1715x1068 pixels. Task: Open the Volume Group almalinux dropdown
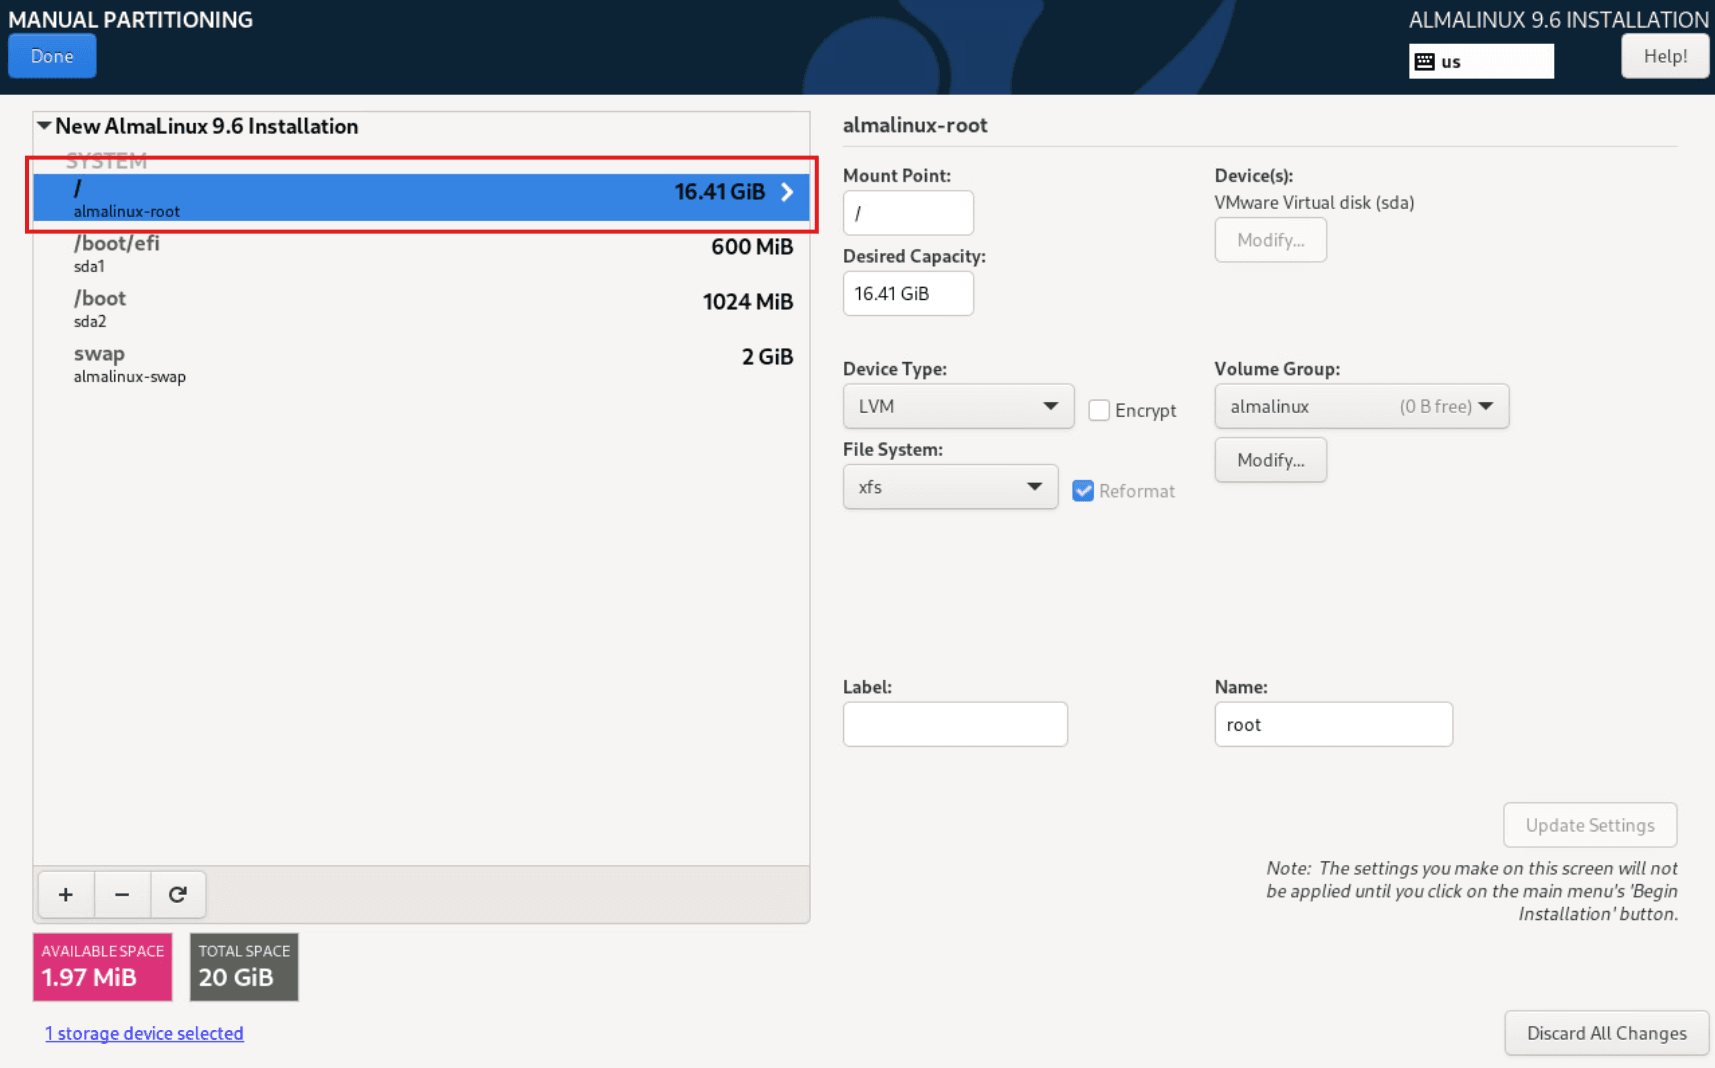[1361, 406]
